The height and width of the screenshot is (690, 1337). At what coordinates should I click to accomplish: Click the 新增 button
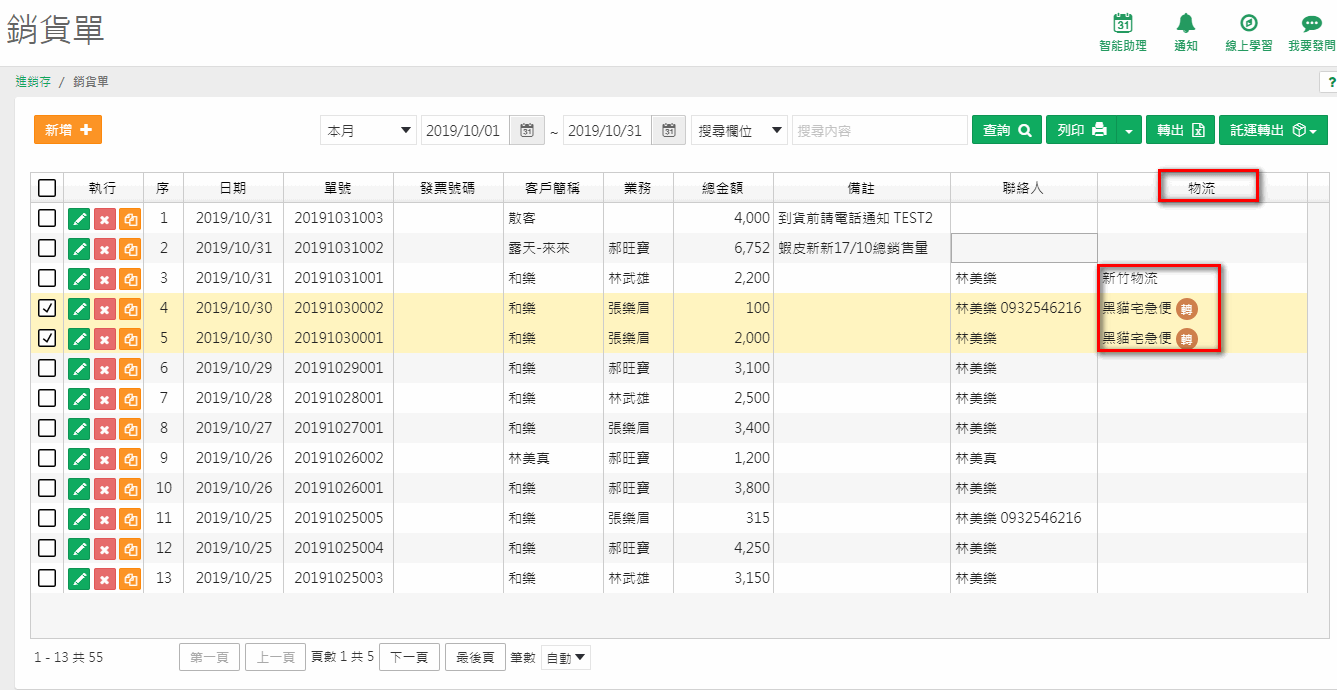coord(68,130)
